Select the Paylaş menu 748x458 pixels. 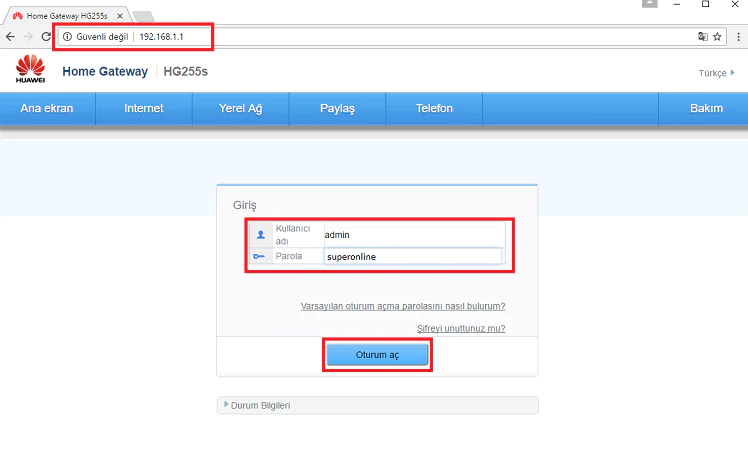coord(337,108)
